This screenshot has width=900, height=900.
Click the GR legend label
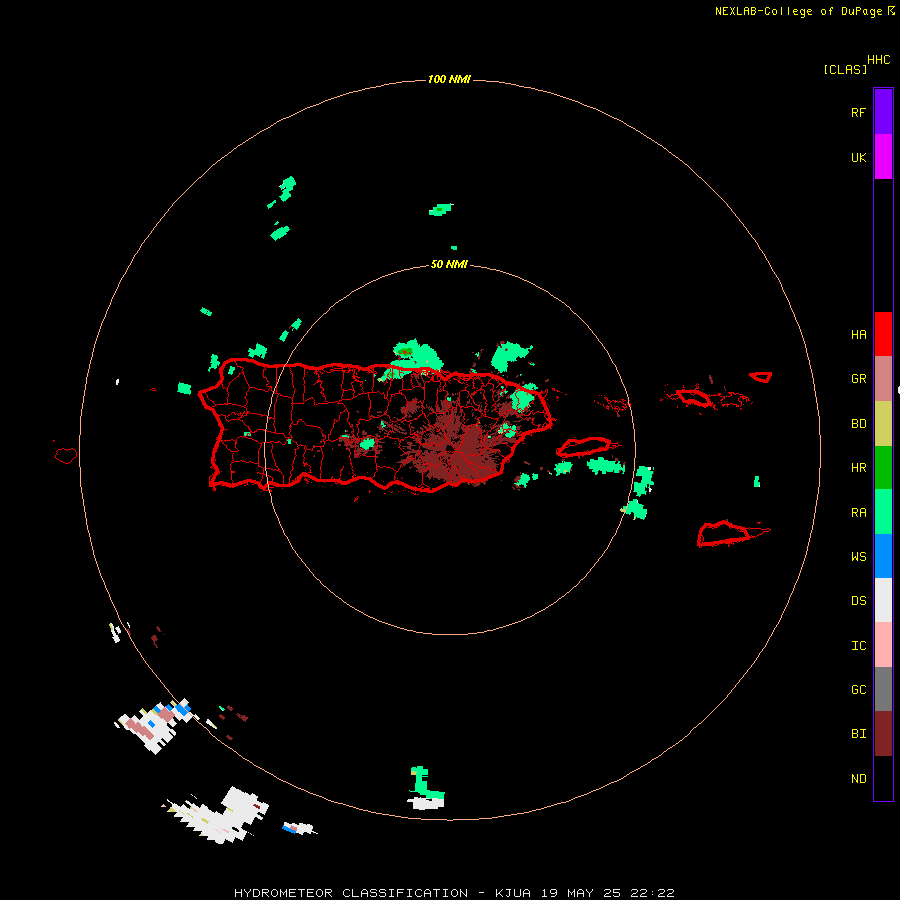coord(858,379)
